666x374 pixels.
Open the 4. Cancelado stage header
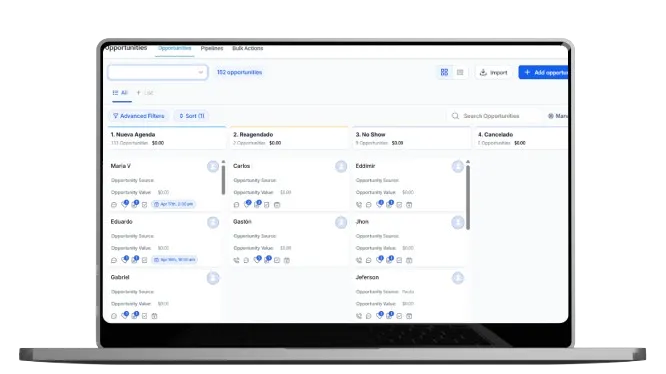(x=522, y=138)
